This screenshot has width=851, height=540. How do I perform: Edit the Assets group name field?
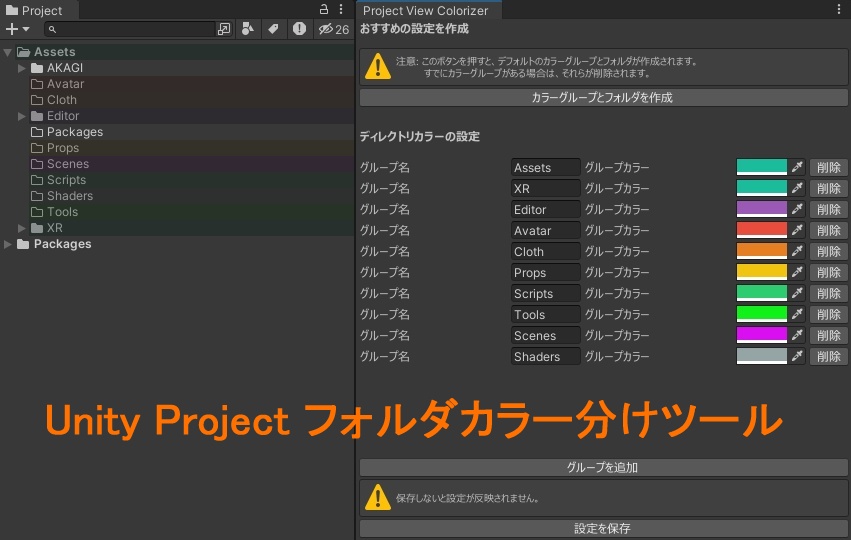pos(545,168)
